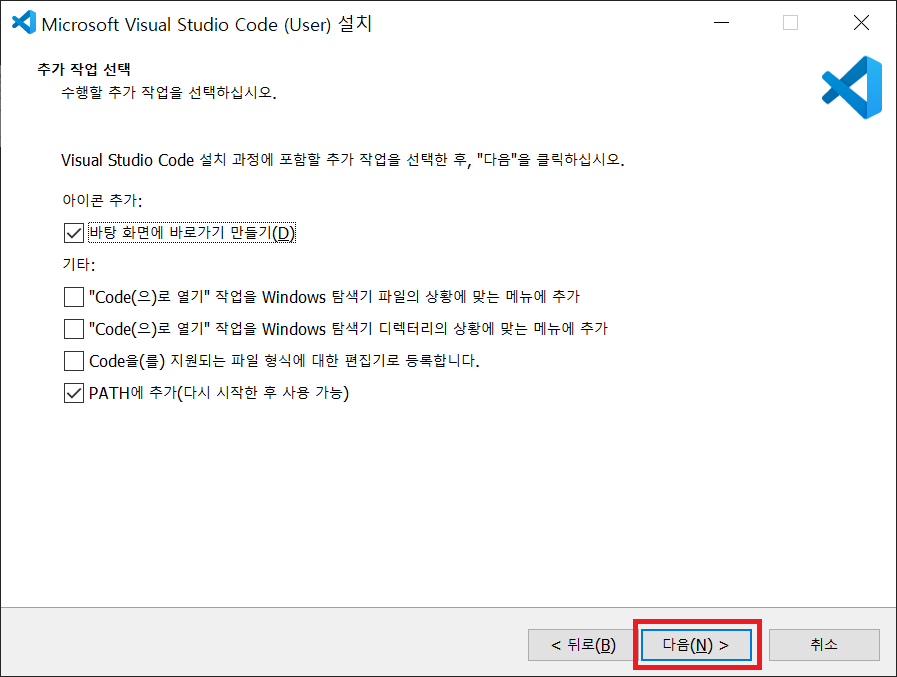
Task: Click the 기타: section label
Action: pyautogui.click(x=78, y=264)
